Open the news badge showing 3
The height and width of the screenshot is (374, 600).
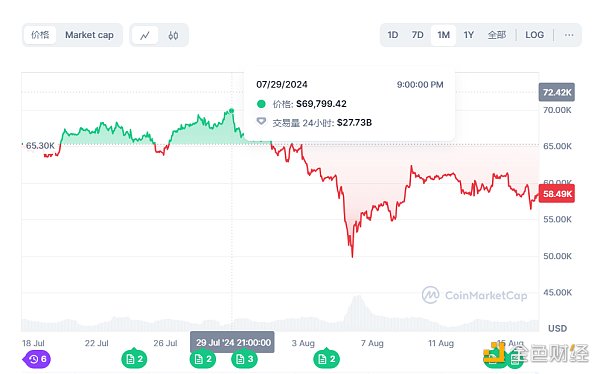(244, 359)
